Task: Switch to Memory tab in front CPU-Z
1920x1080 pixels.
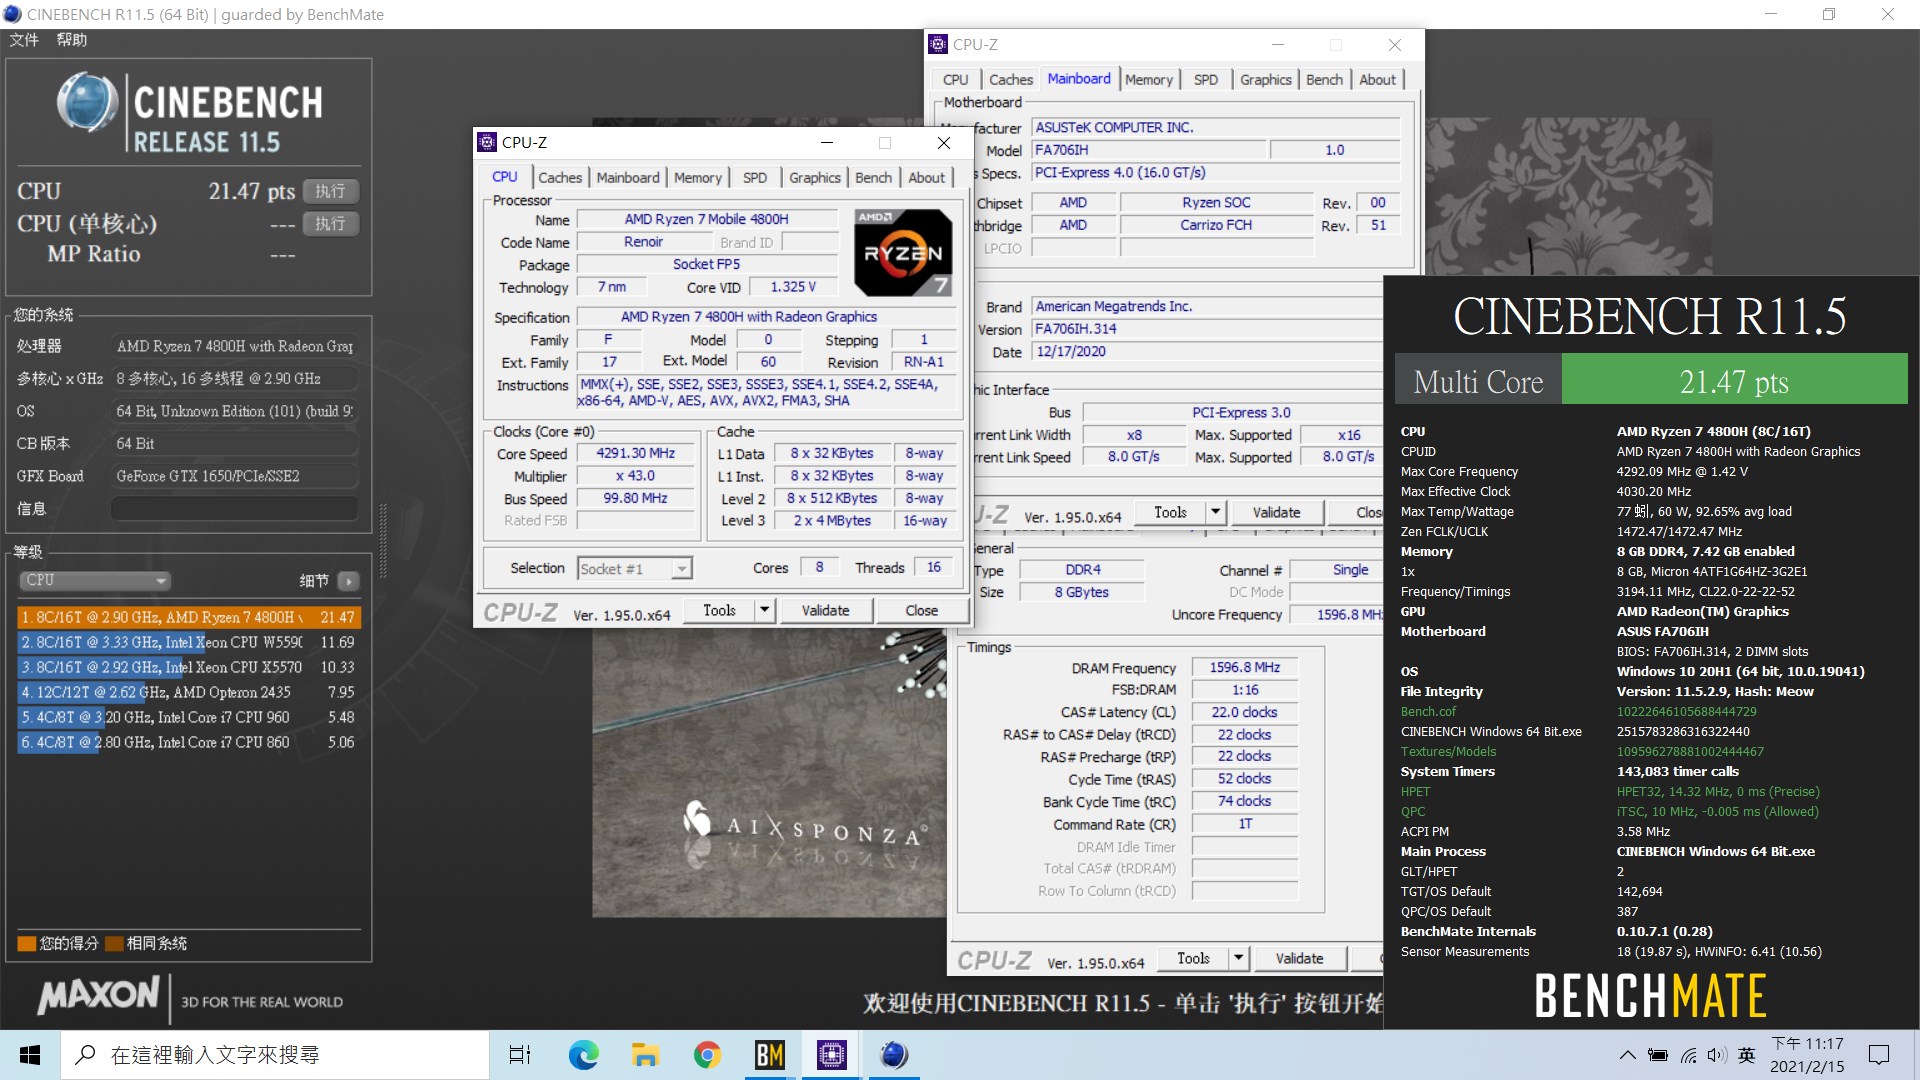Action: pos(698,177)
